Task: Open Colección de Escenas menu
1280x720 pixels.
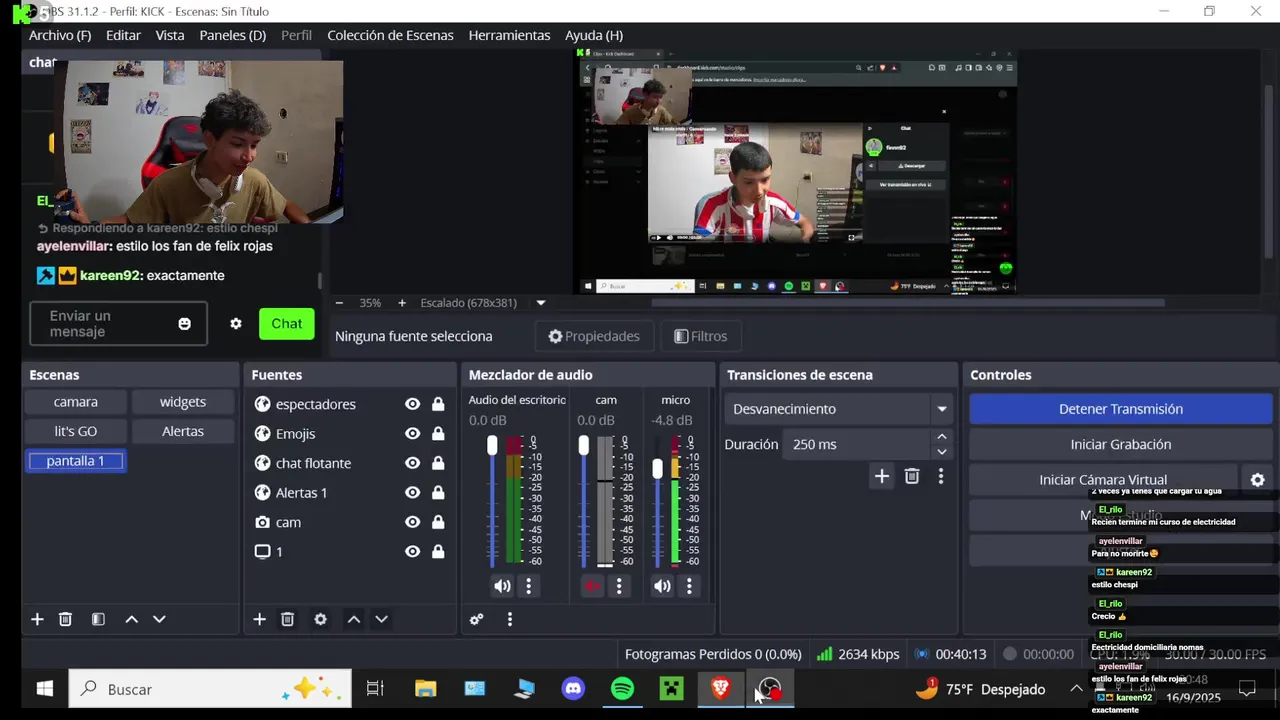Action: click(x=390, y=35)
